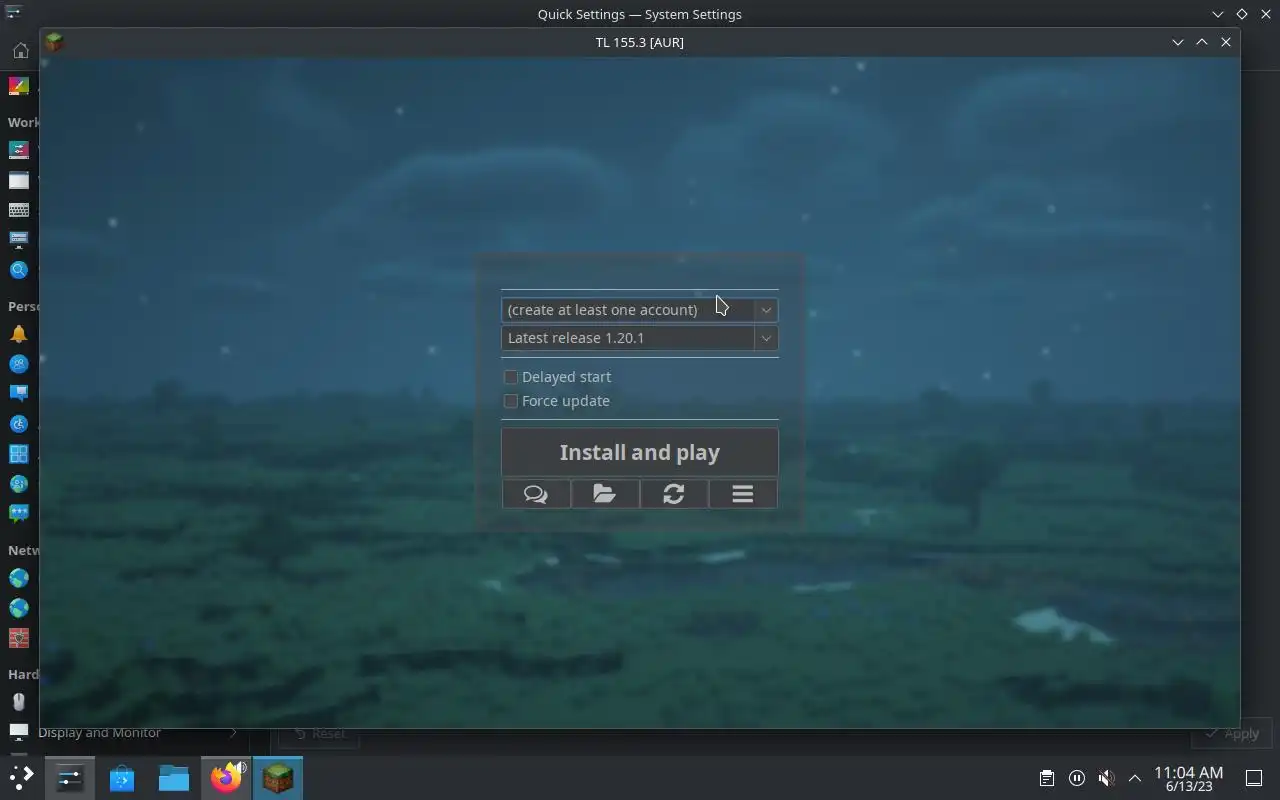Open Window Management icon in settings sidebar
The image size is (1280, 800).
click(19, 181)
